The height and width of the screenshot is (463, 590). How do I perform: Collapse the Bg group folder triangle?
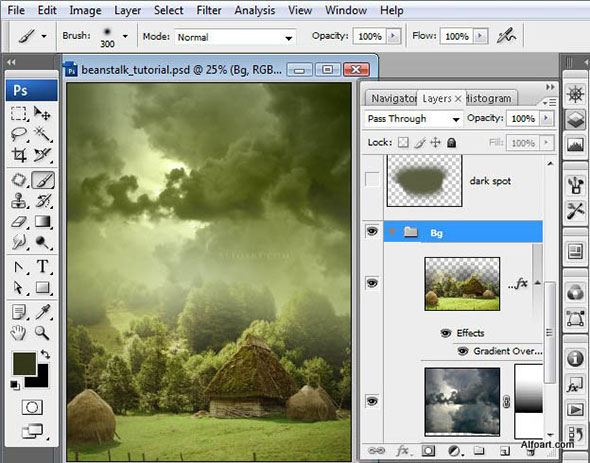click(392, 232)
